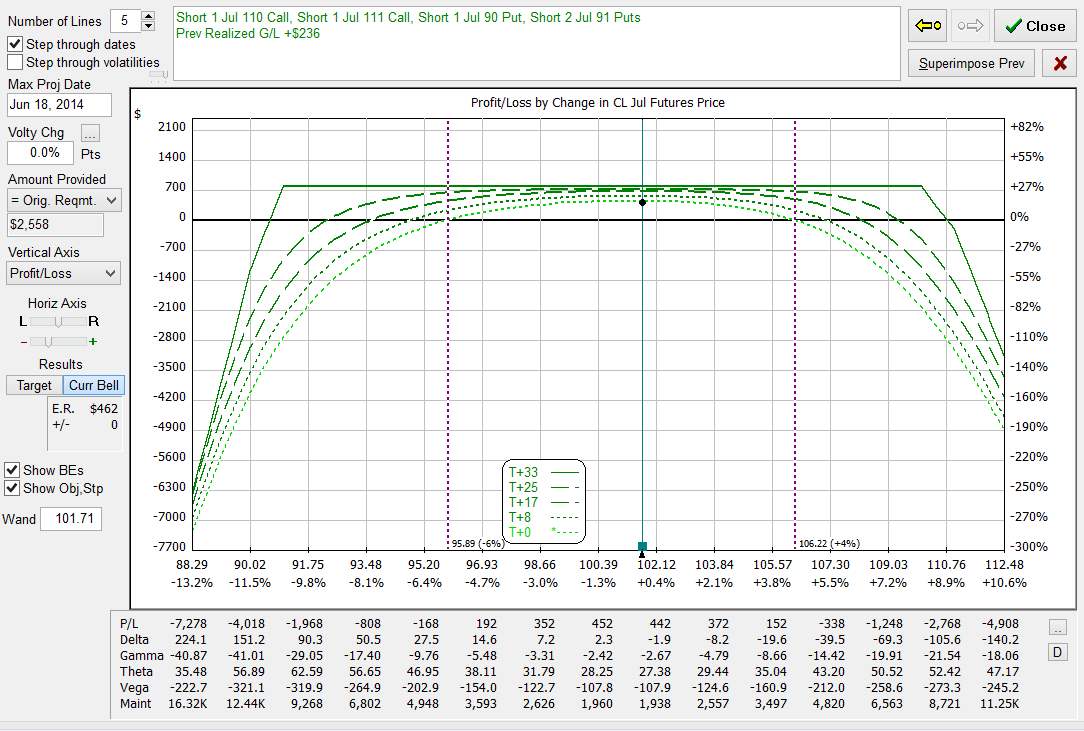Click the T+8 legend entry

pyautogui.click(x=543, y=517)
